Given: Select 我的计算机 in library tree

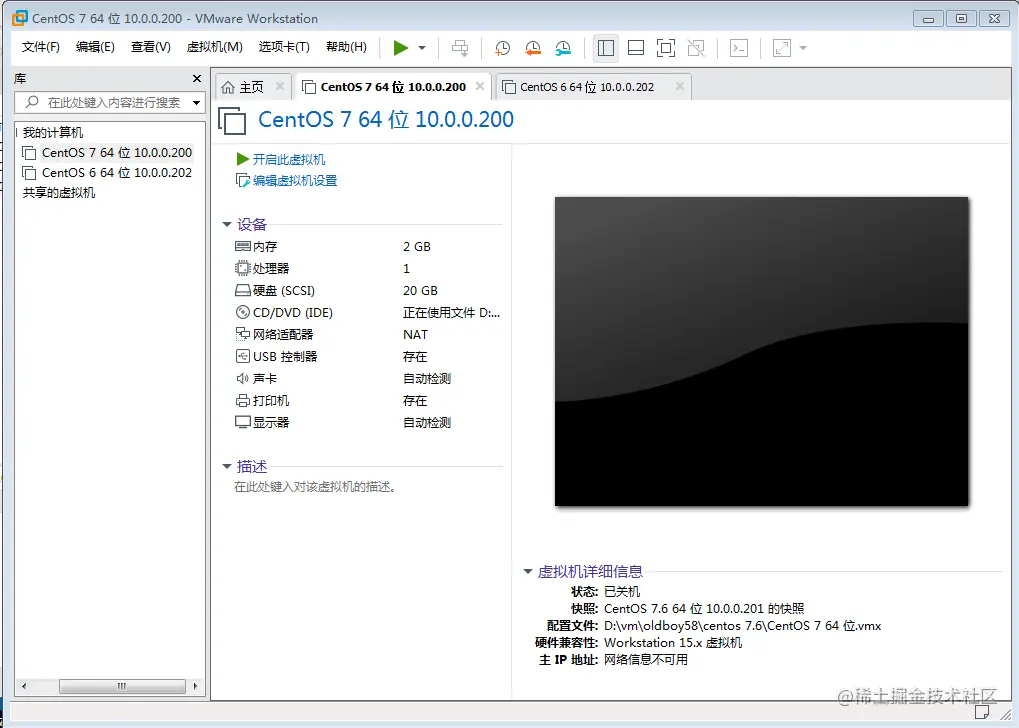Looking at the screenshot, I should coord(53,133).
